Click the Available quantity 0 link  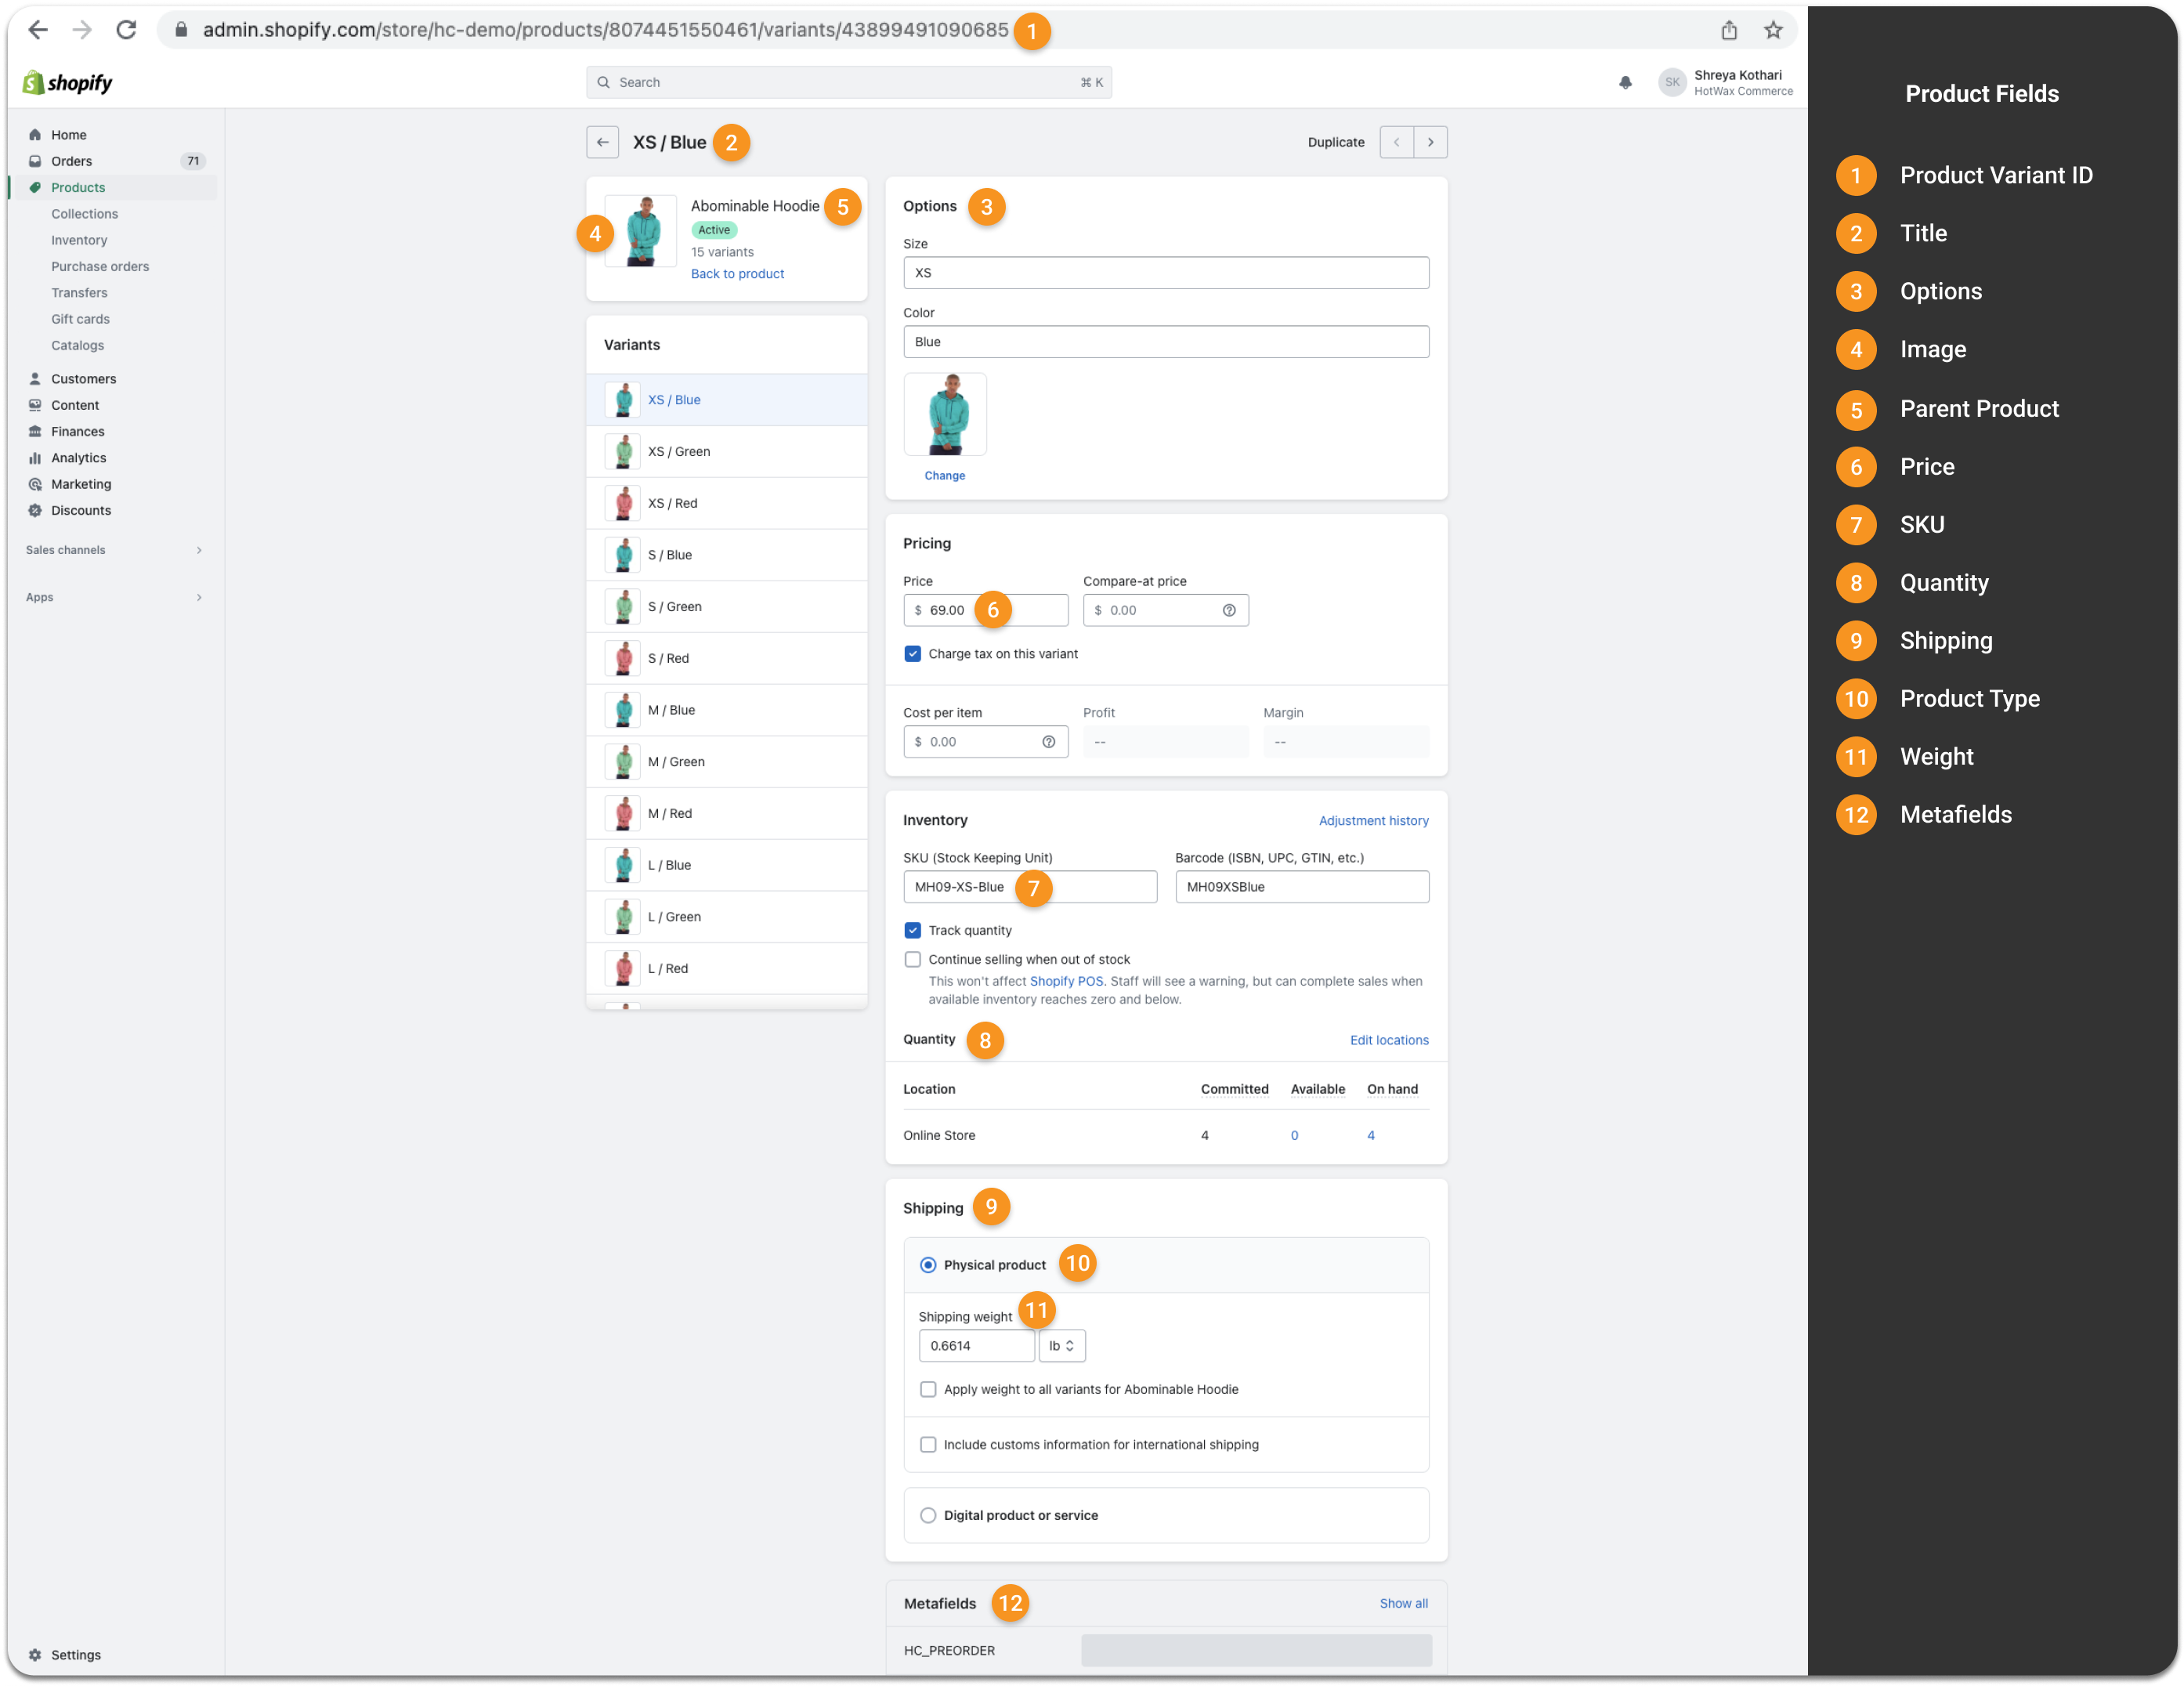point(1294,1135)
